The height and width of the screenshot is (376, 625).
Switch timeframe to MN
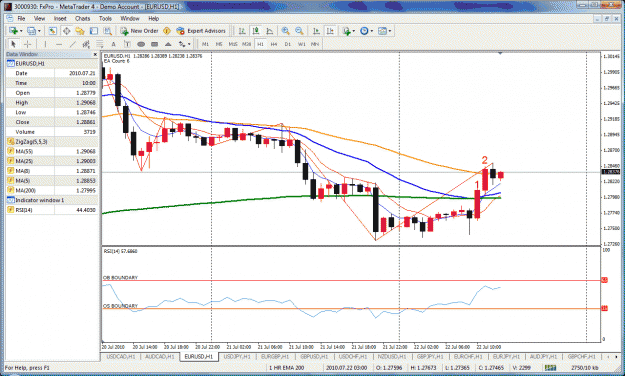click(x=315, y=44)
